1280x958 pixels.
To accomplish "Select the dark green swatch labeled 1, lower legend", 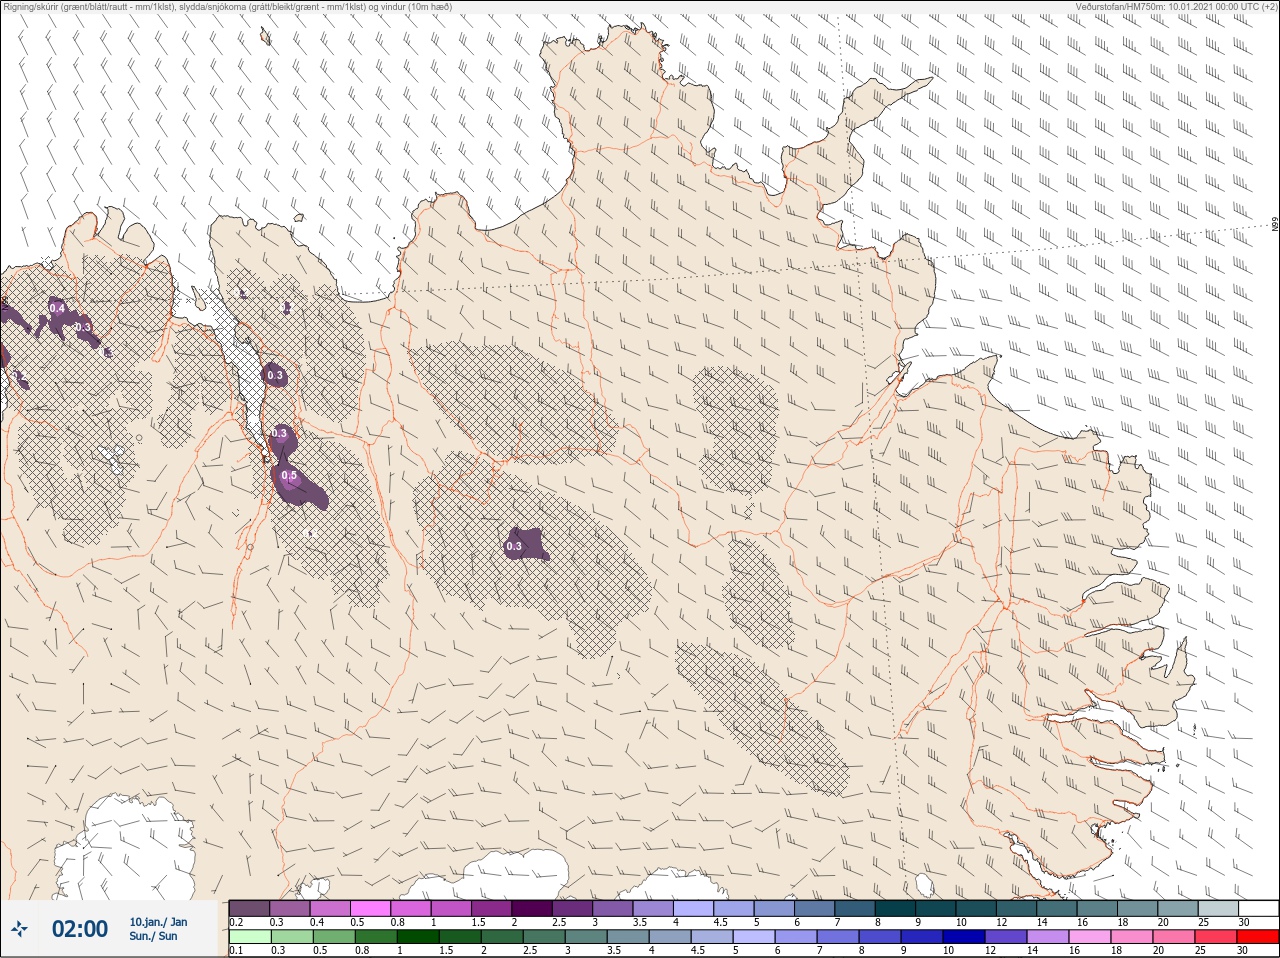I will click(418, 937).
